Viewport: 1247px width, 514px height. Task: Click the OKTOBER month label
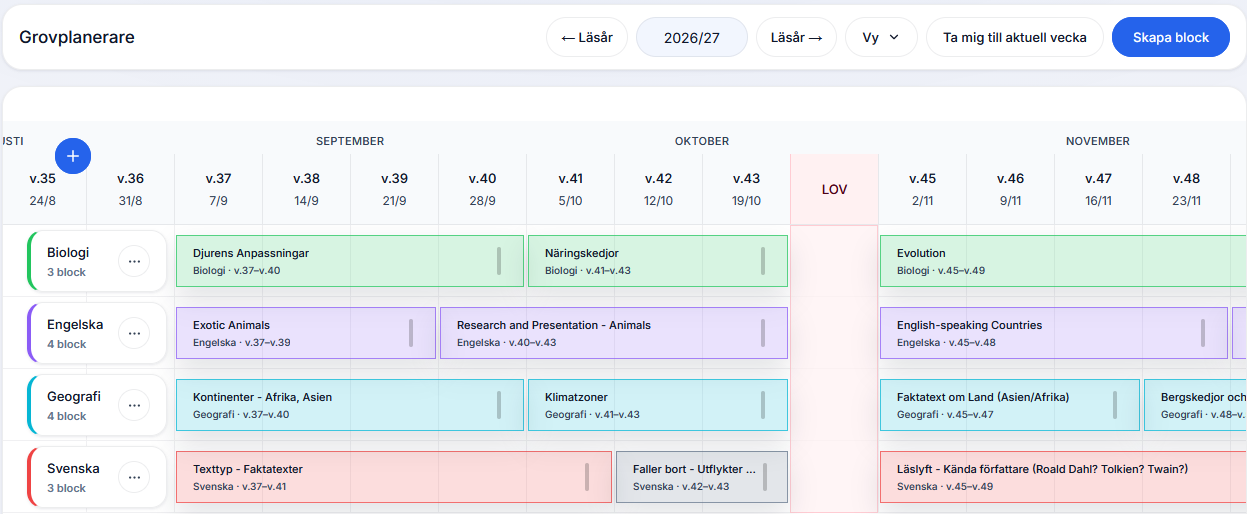702,141
